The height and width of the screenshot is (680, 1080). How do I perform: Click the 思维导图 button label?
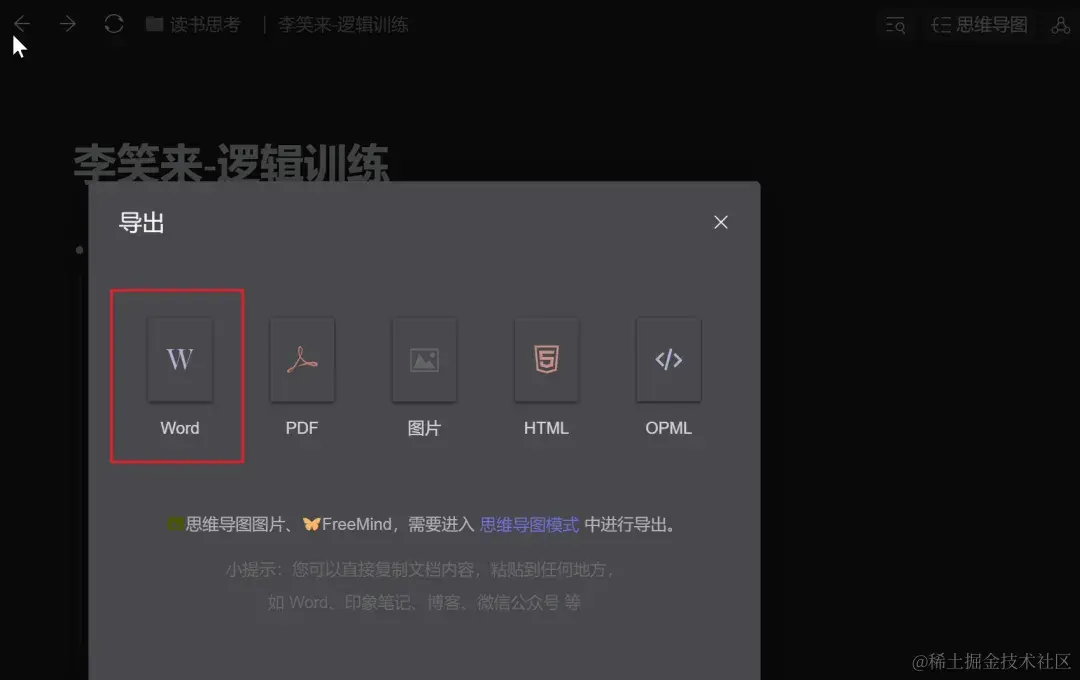pyautogui.click(x=992, y=25)
